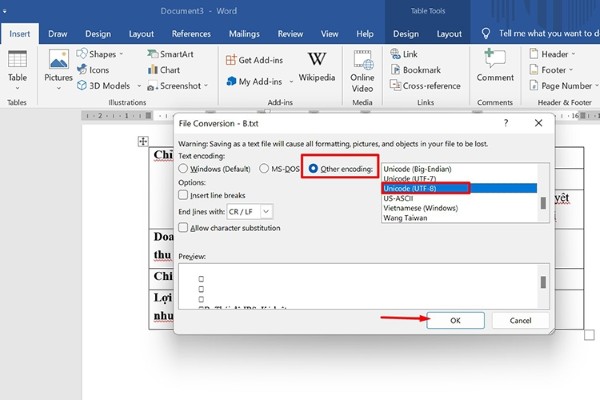Open Get Add-ins

pyautogui.click(x=254, y=60)
